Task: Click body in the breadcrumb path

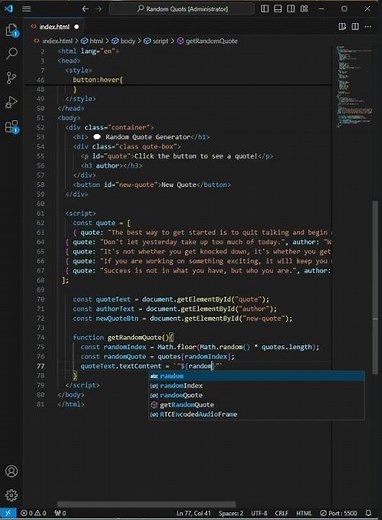Action: tap(127, 41)
